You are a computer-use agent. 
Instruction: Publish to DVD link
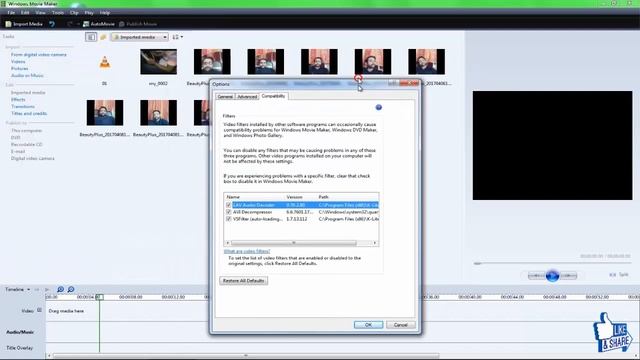(x=16, y=138)
